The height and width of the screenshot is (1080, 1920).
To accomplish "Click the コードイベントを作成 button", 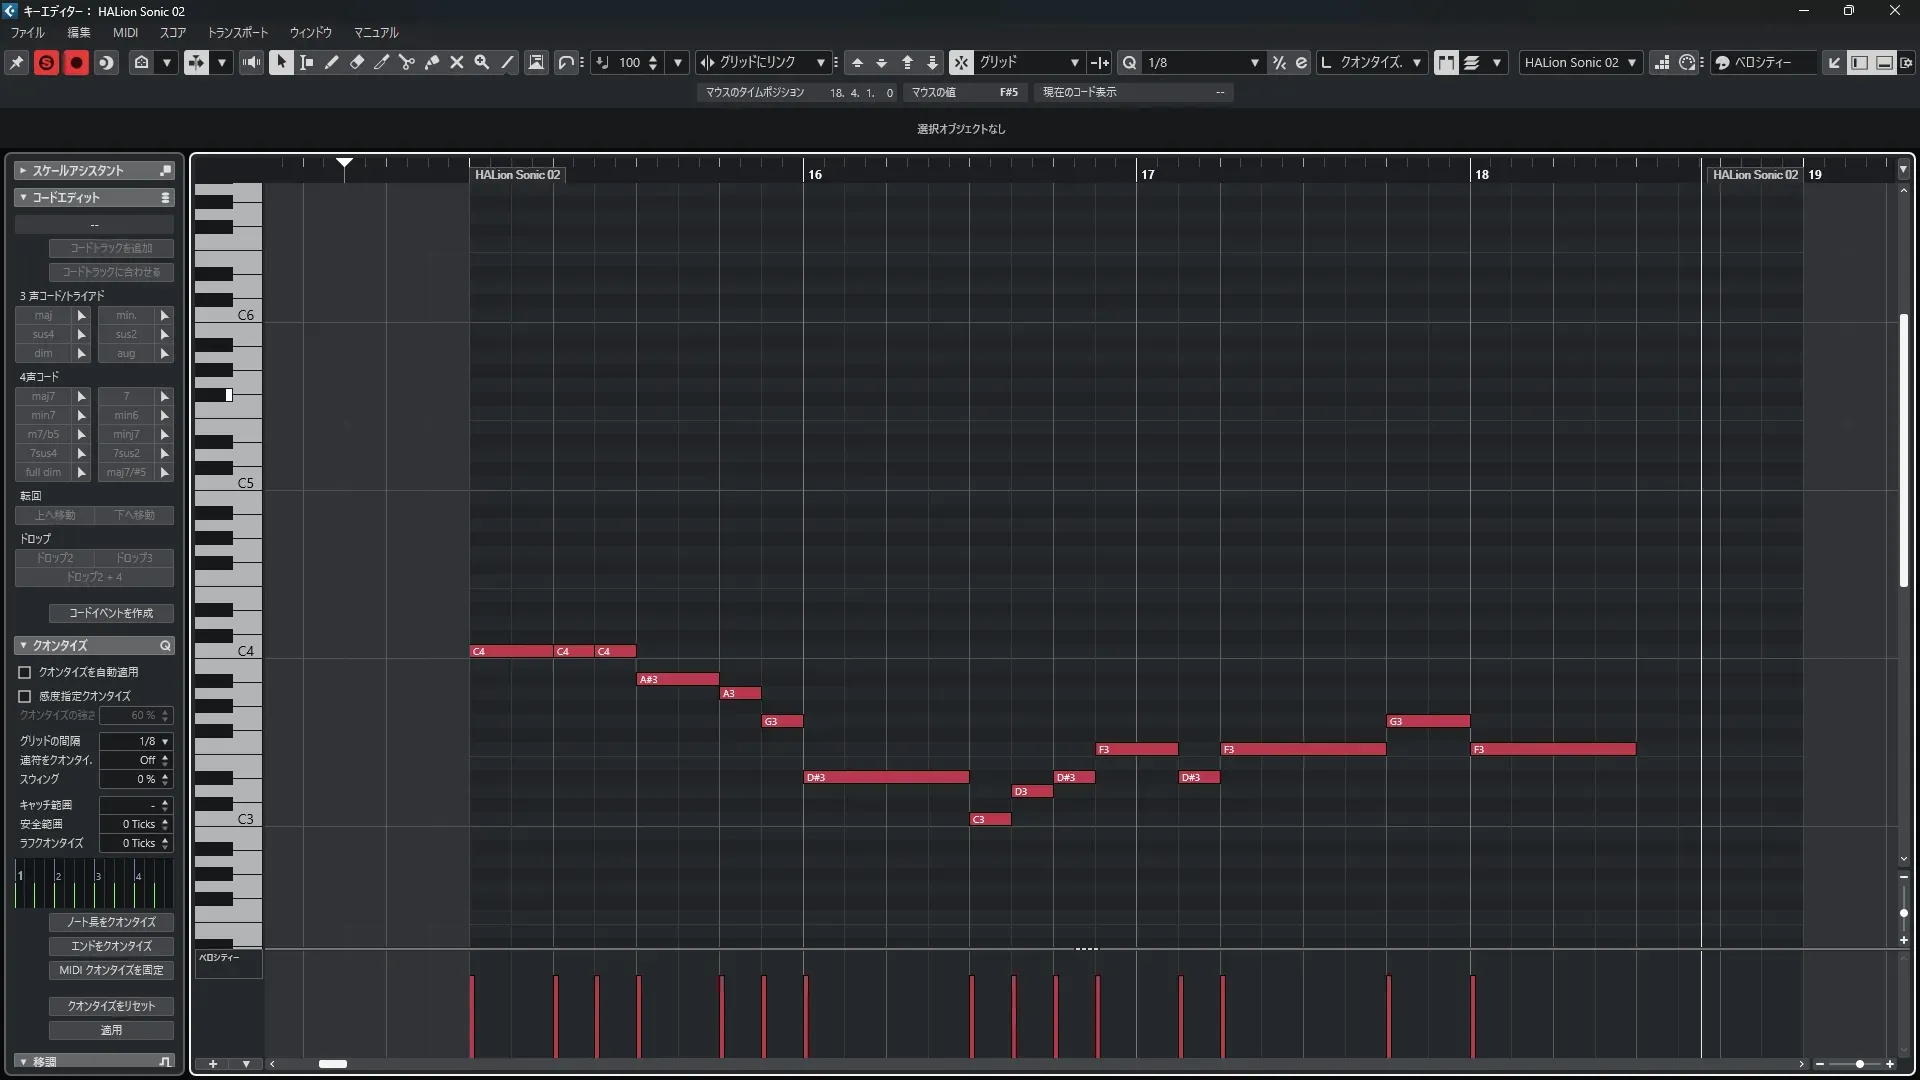I will [111, 613].
